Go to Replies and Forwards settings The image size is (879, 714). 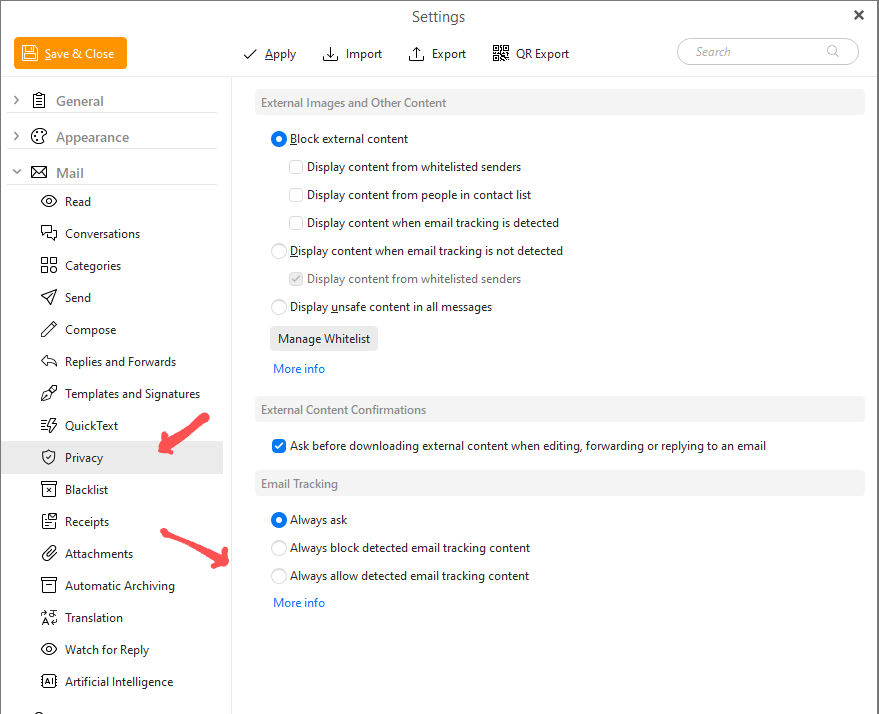pyautogui.click(x=120, y=362)
